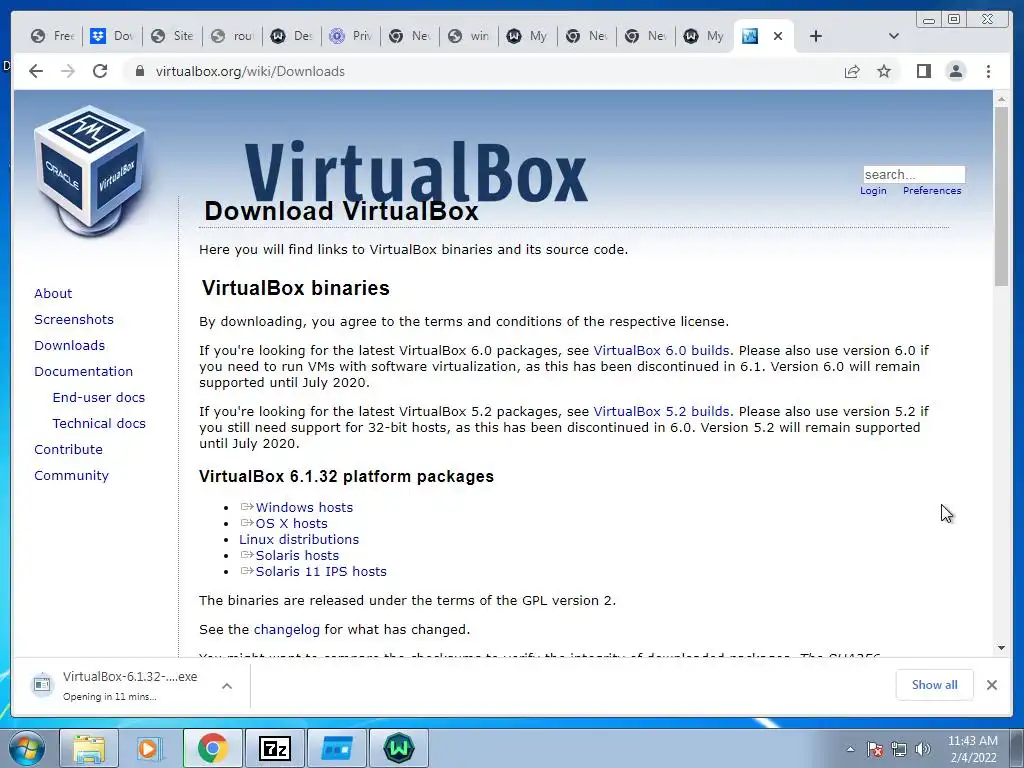Click Show all downloads button

click(x=935, y=685)
